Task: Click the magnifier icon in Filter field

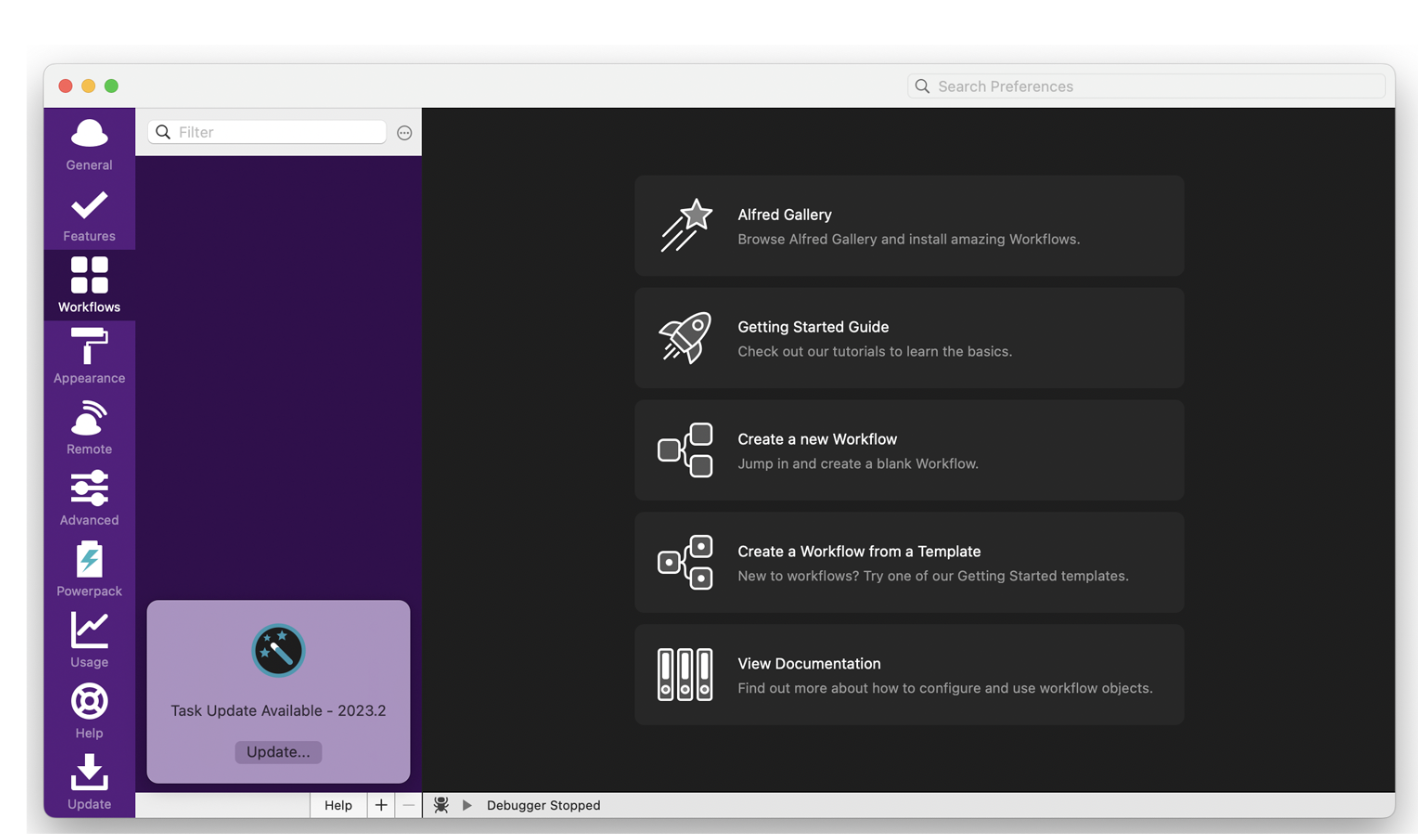Action: point(163,132)
